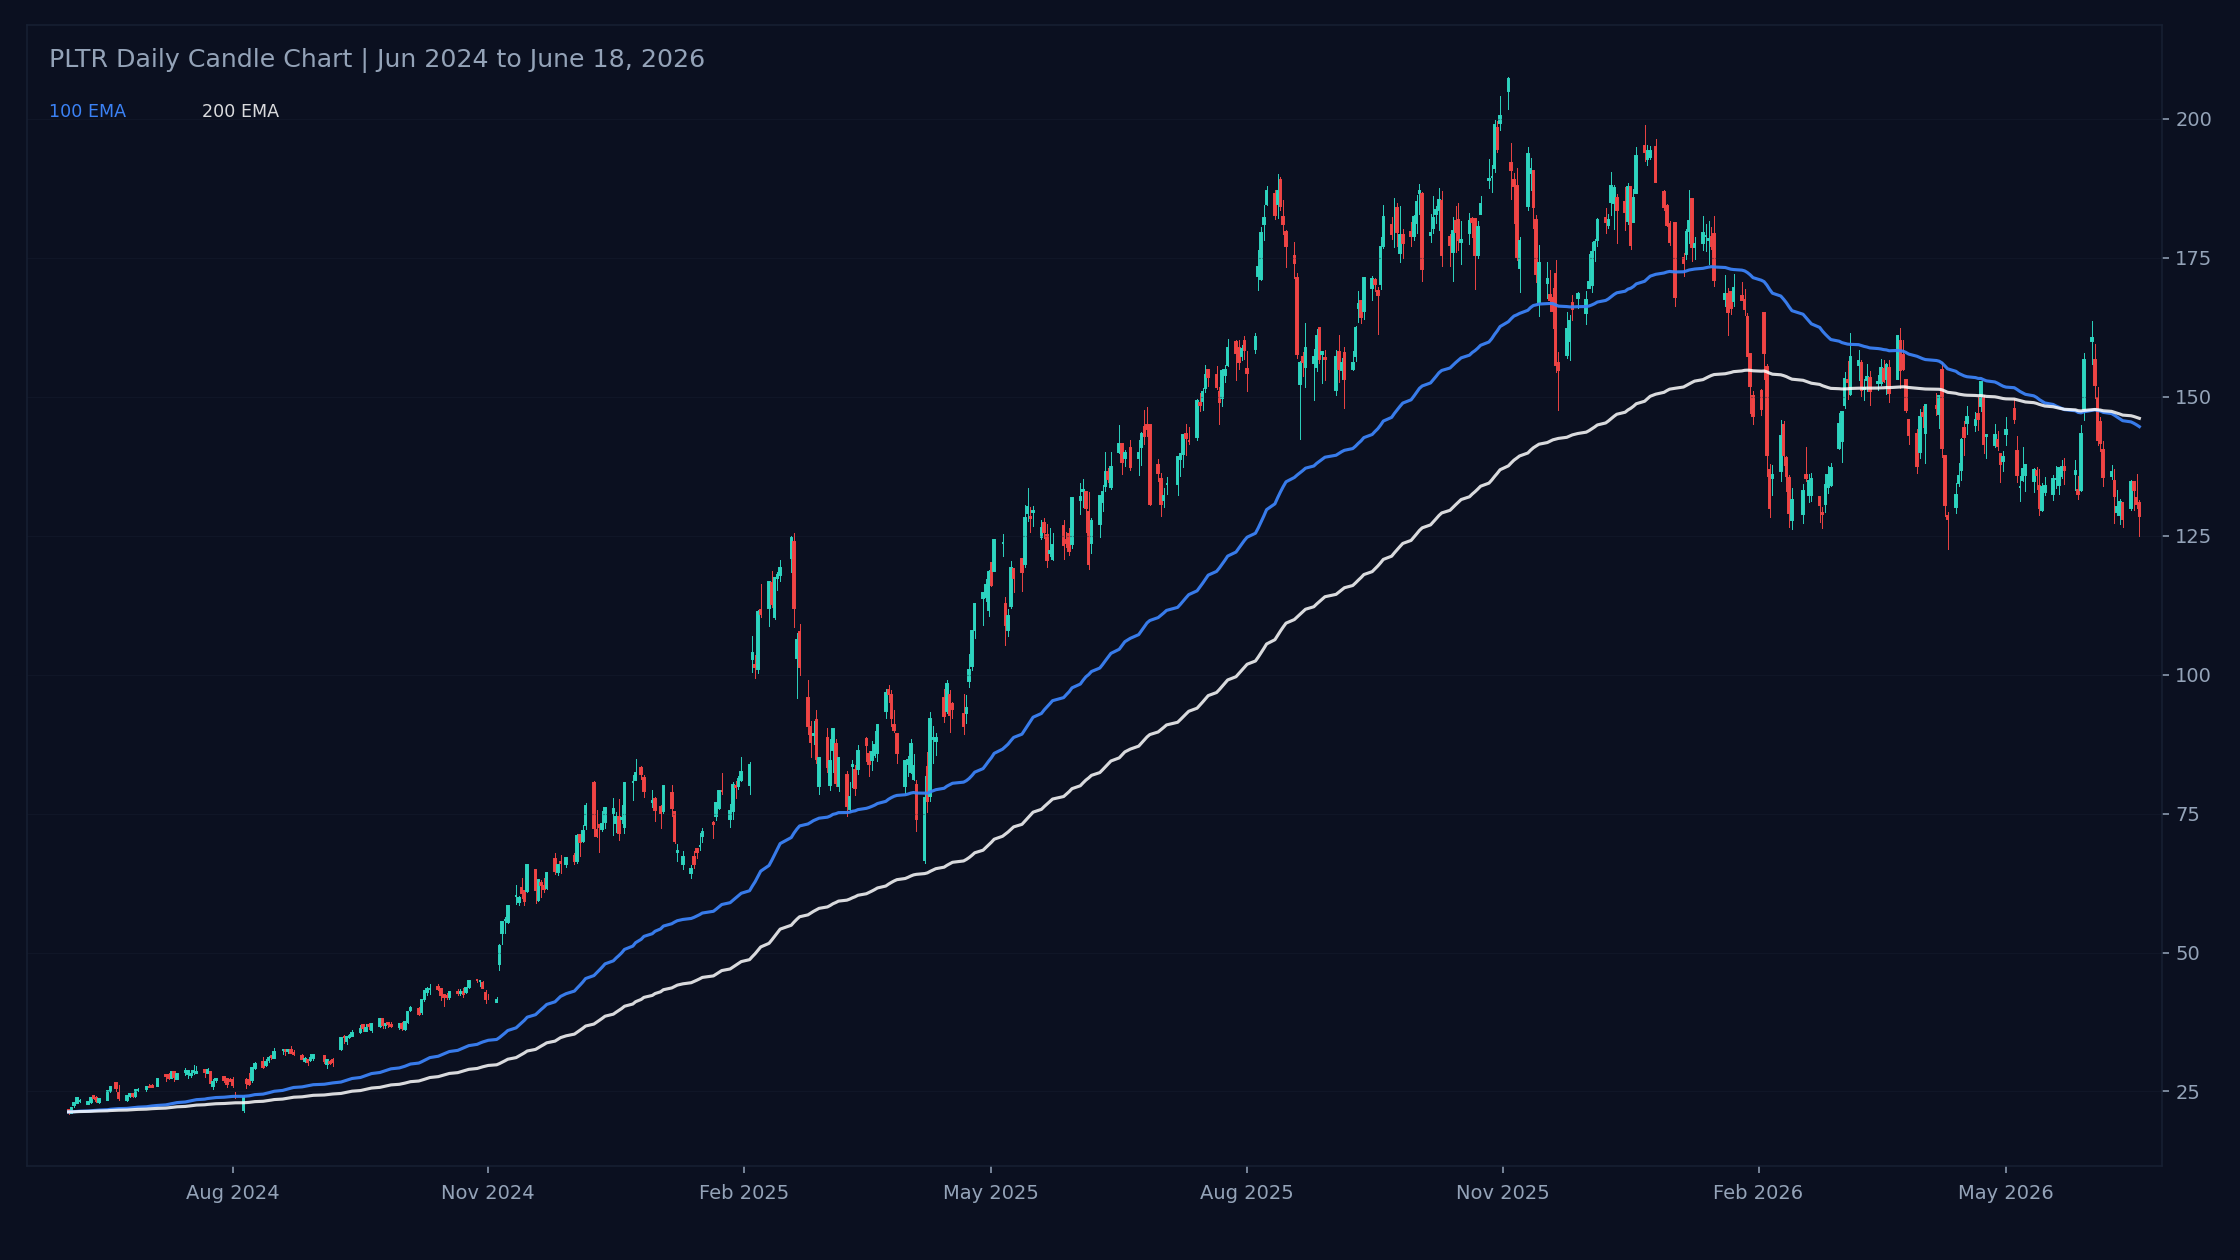Click the 125 price axis label
This screenshot has height=1260, width=2240.
(2193, 537)
